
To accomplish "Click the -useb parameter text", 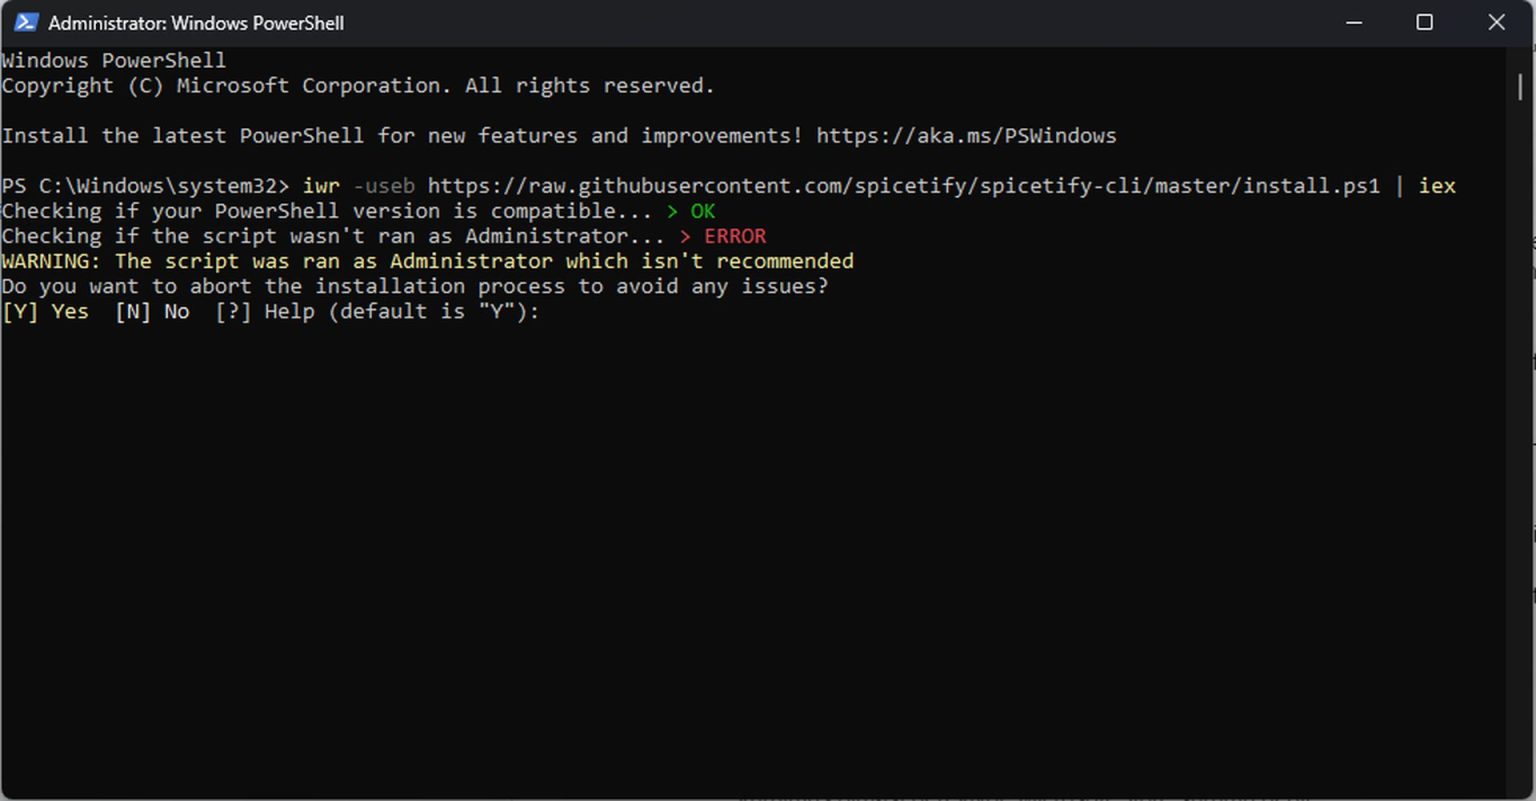I will (x=384, y=186).
